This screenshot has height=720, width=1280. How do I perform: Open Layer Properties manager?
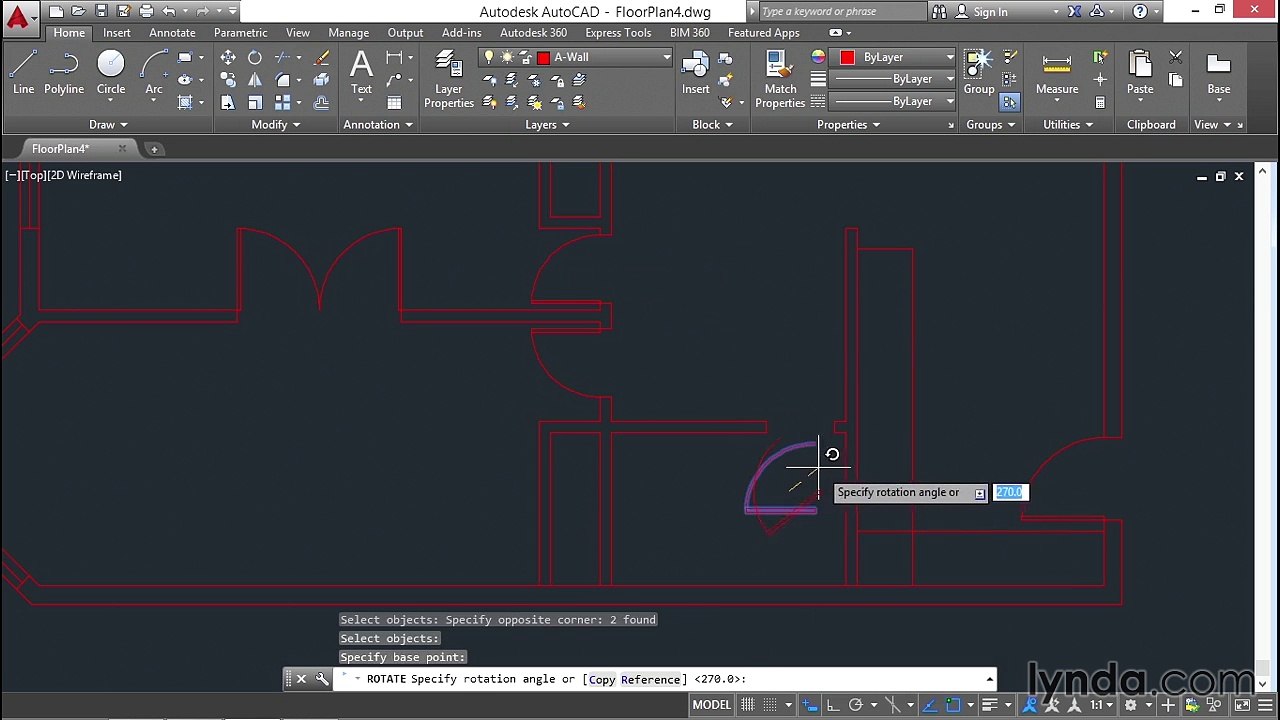coord(448,78)
